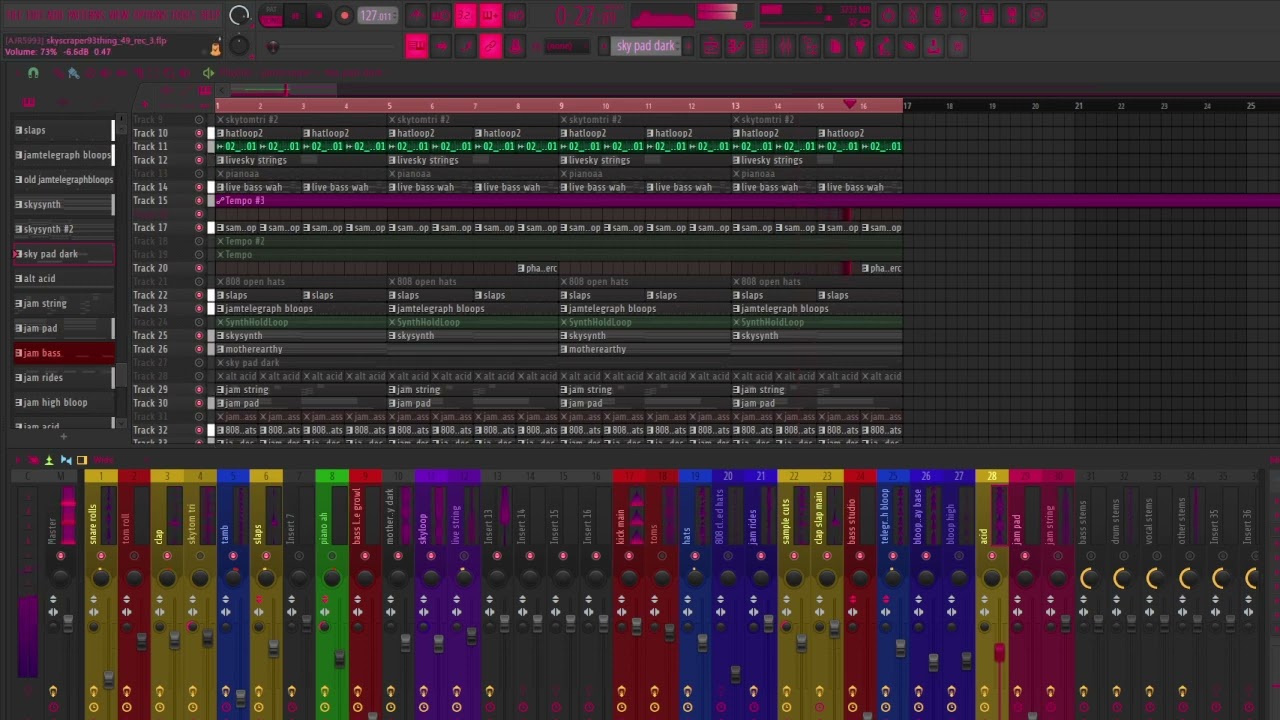Image resolution: width=1280 pixels, height=720 pixels.
Task: Click the auto scrolling arrow icon
Action: [x=441, y=46]
